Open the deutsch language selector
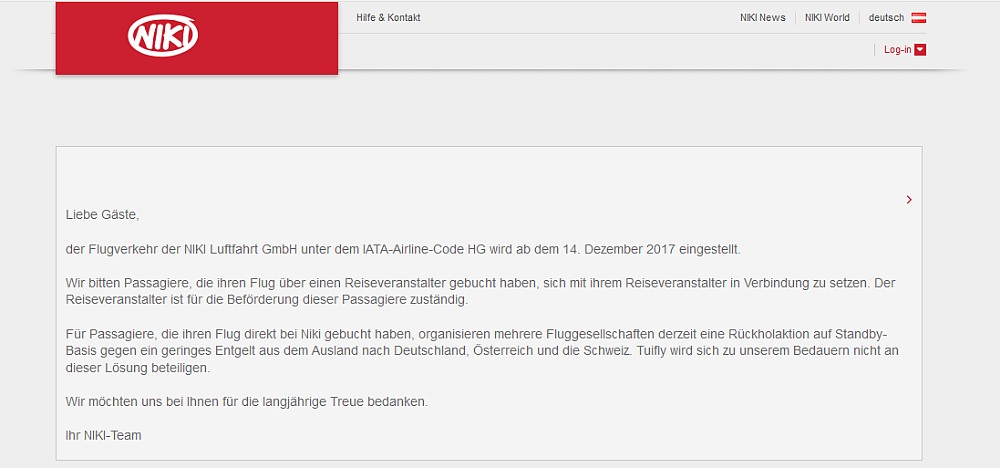 coord(886,18)
